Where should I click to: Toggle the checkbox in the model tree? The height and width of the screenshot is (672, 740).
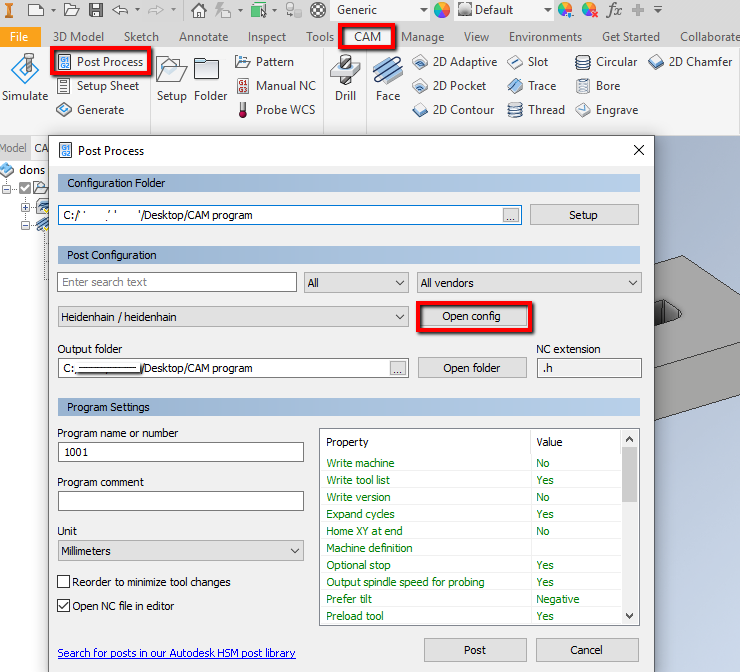[25, 188]
